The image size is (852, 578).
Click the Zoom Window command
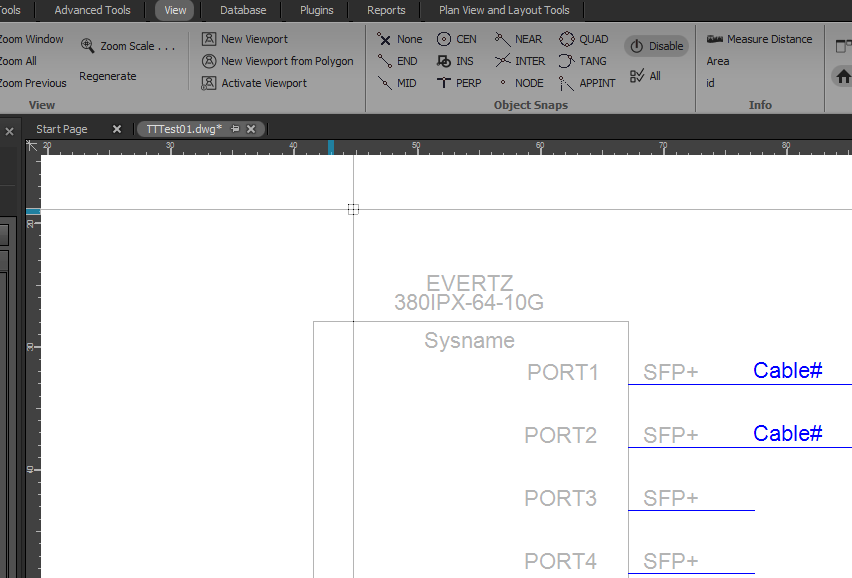(31, 39)
